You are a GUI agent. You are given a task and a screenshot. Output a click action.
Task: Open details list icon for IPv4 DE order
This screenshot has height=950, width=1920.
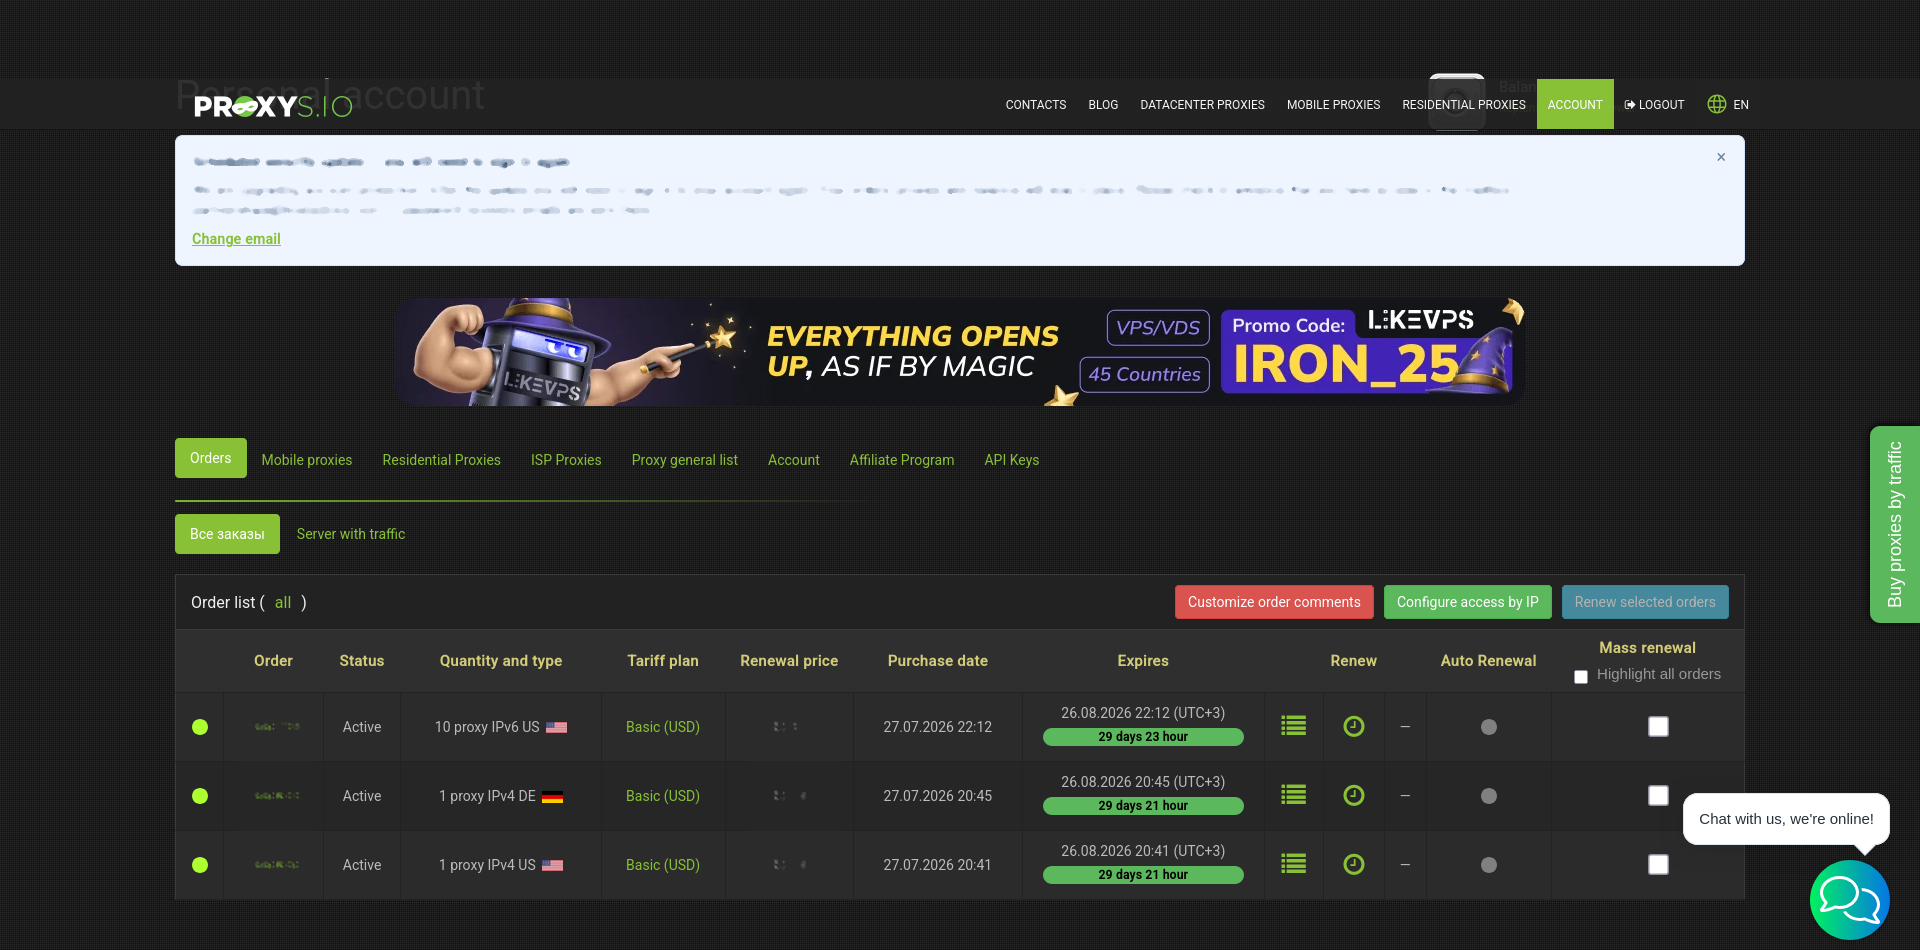[x=1293, y=795]
